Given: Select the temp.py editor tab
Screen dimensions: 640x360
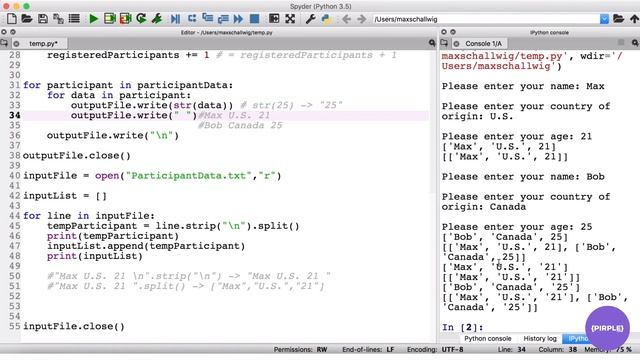Looking at the screenshot, I should (43, 44).
